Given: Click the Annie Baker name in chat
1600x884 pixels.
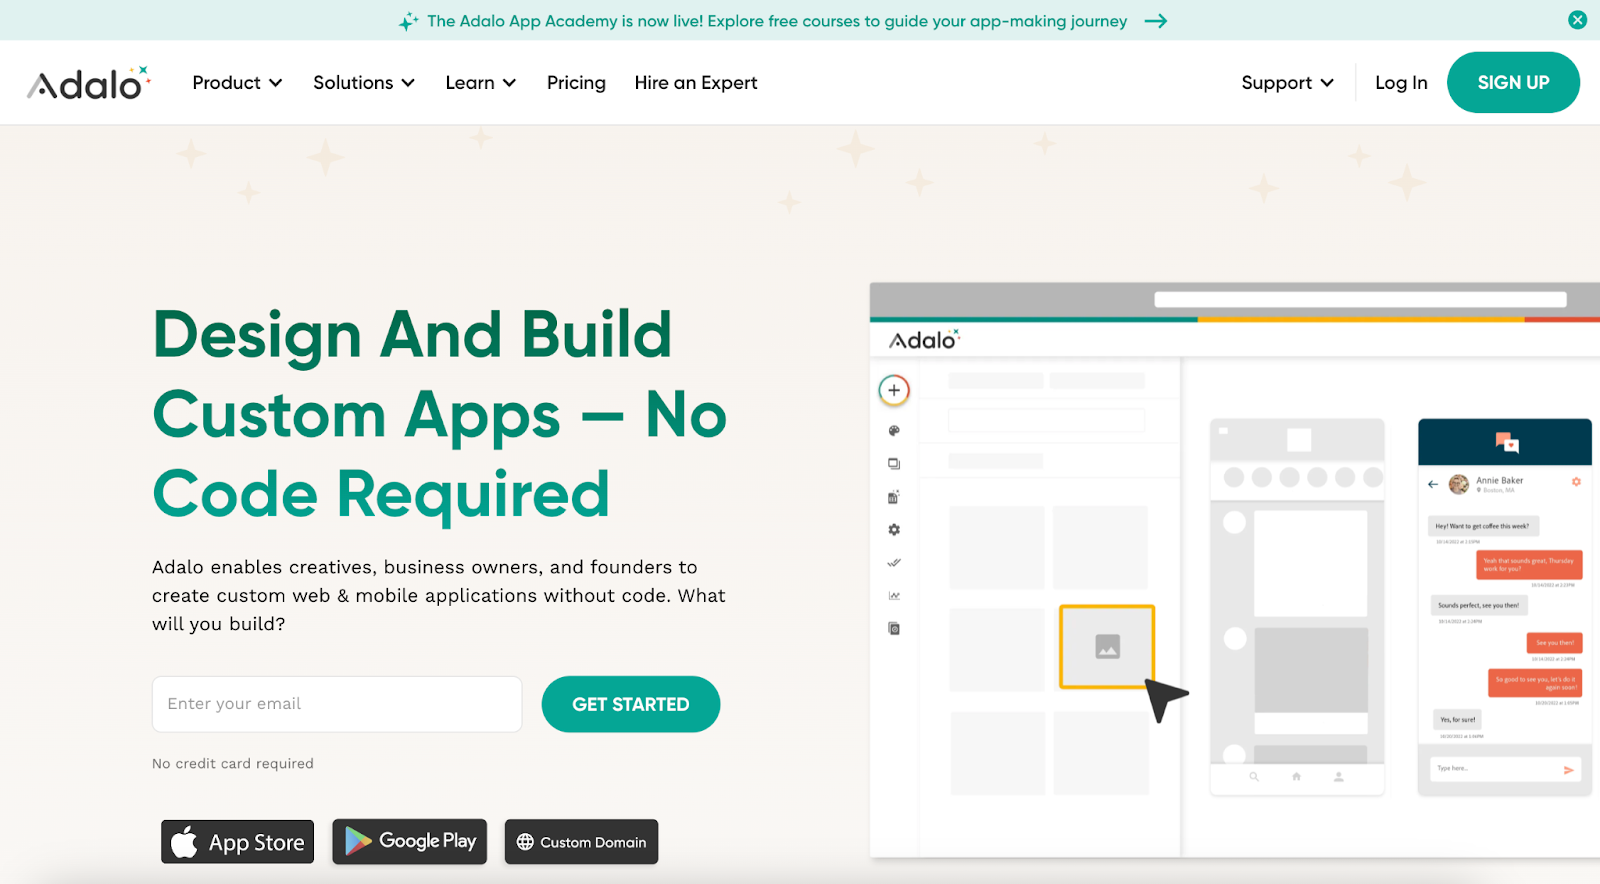Looking at the screenshot, I should (x=1499, y=480).
